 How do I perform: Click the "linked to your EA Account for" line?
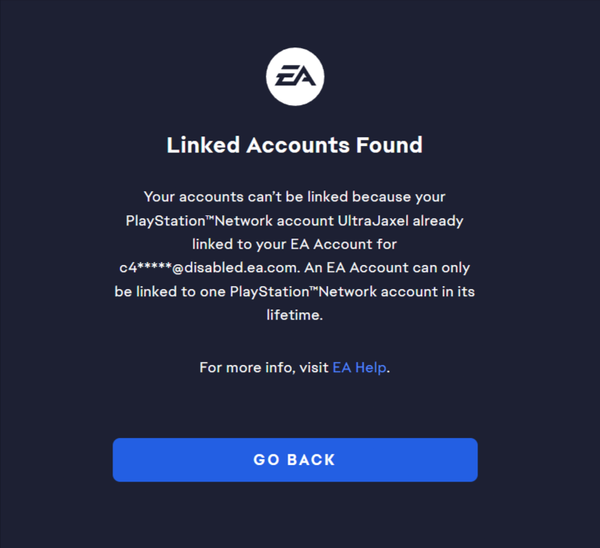point(295,244)
